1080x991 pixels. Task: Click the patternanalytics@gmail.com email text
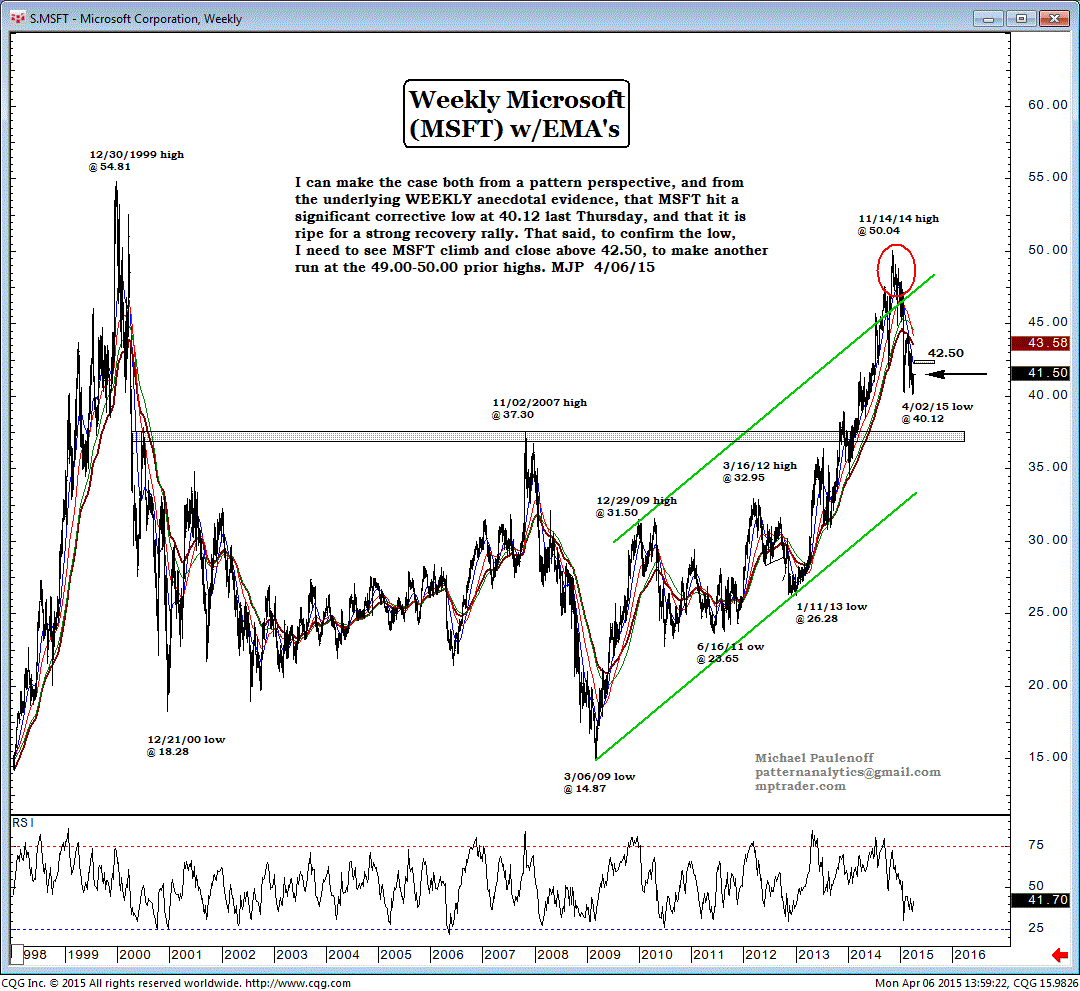(848, 772)
